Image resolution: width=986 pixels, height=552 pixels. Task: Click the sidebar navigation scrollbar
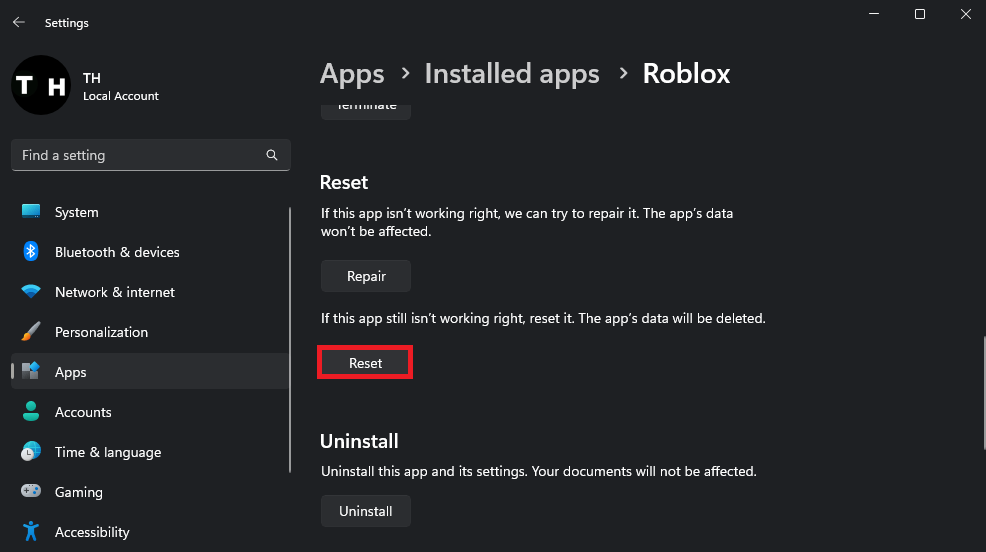click(x=290, y=339)
